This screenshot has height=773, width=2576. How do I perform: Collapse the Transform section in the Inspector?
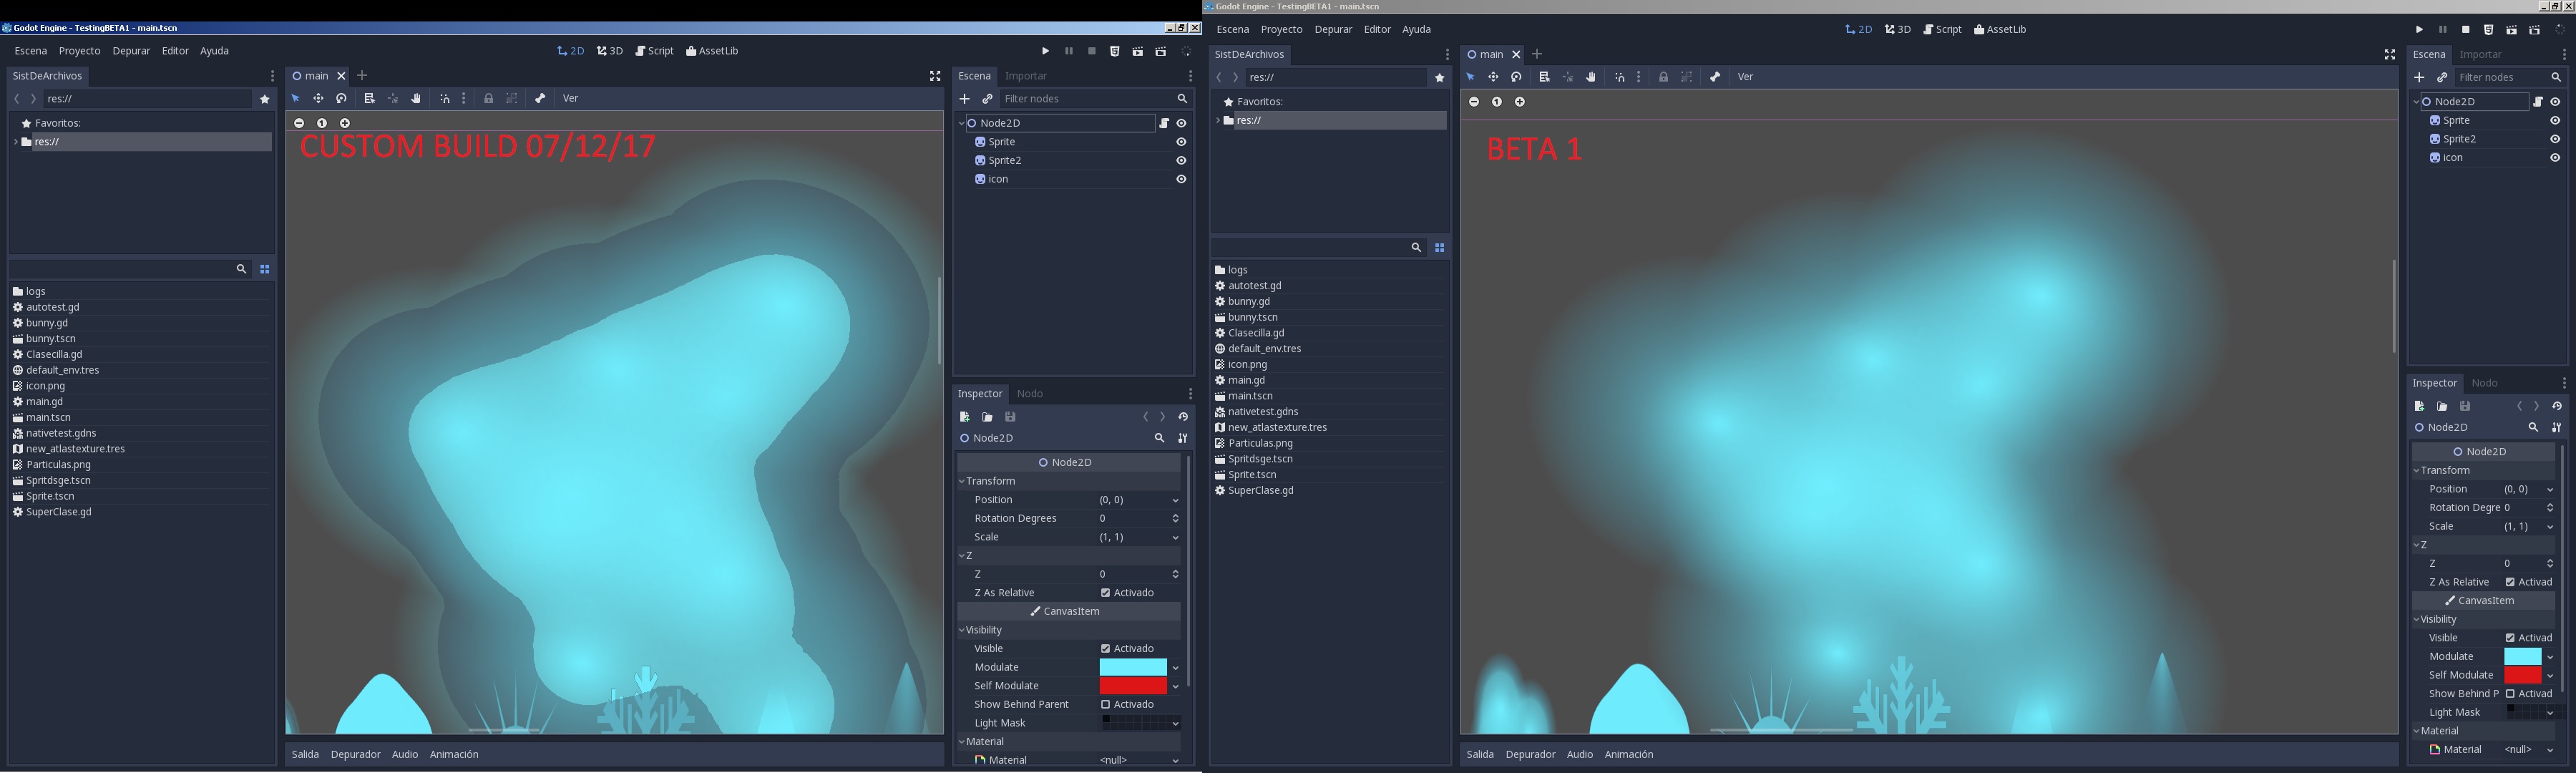962,481
